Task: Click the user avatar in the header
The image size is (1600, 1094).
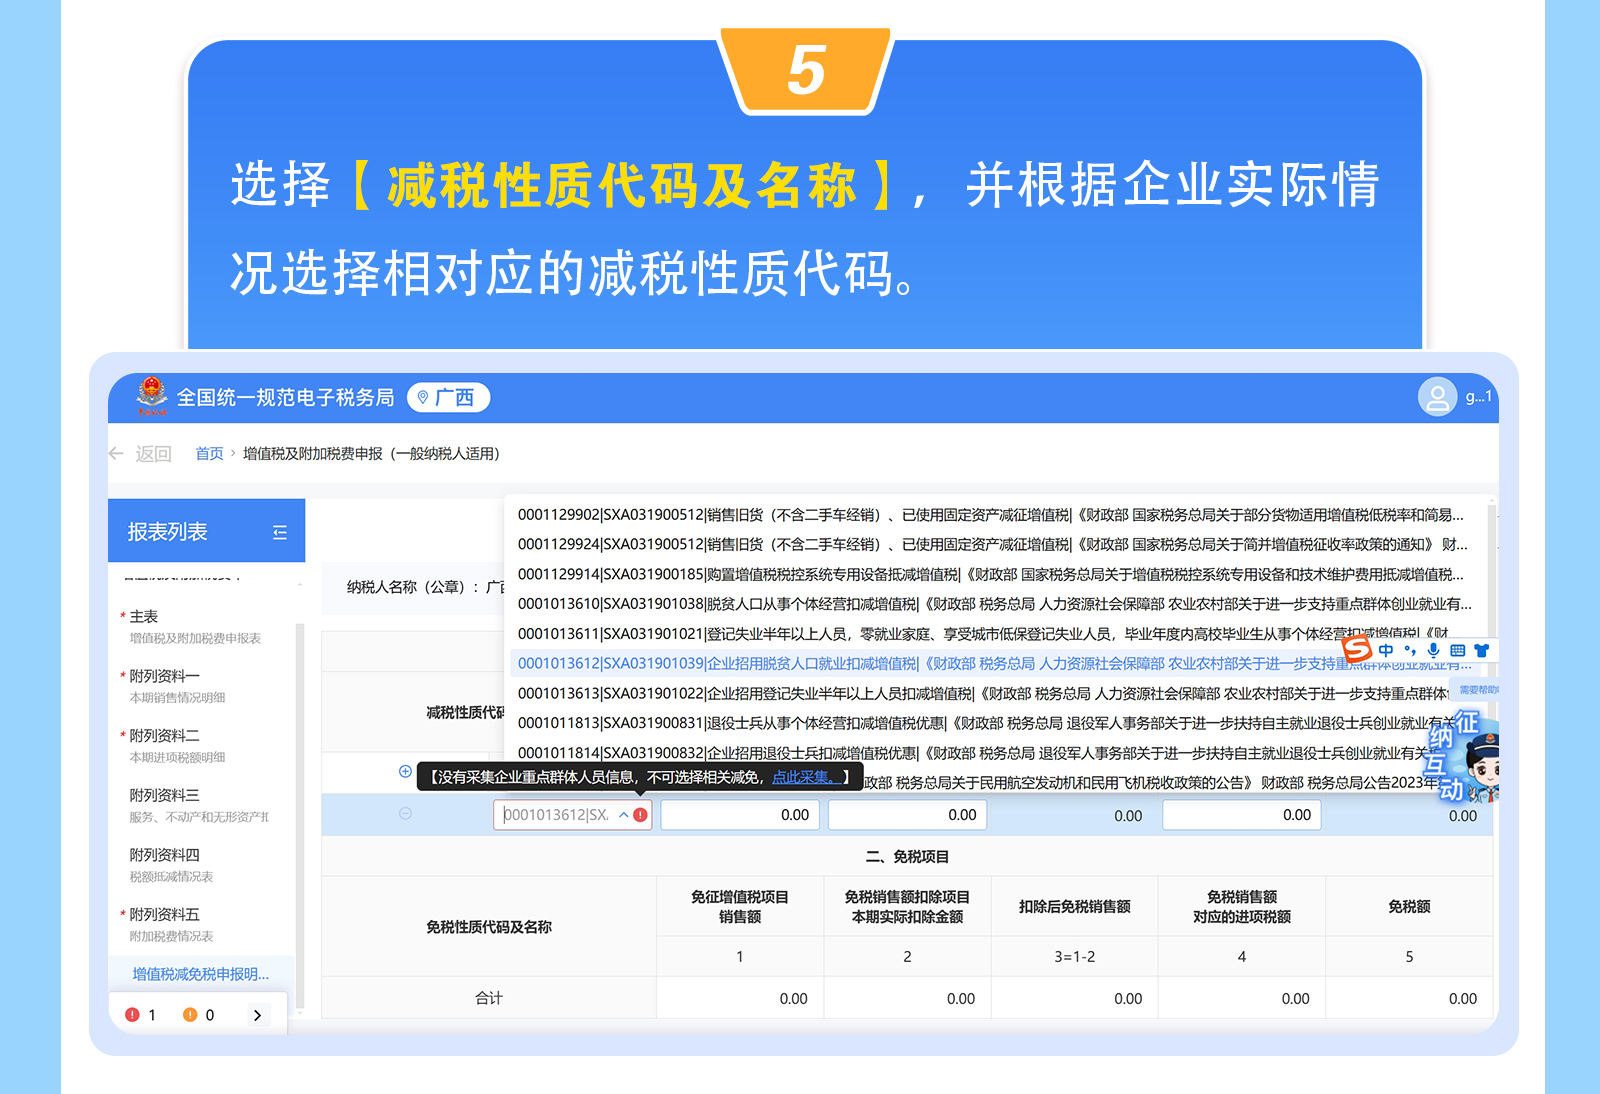Action: (1438, 397)
